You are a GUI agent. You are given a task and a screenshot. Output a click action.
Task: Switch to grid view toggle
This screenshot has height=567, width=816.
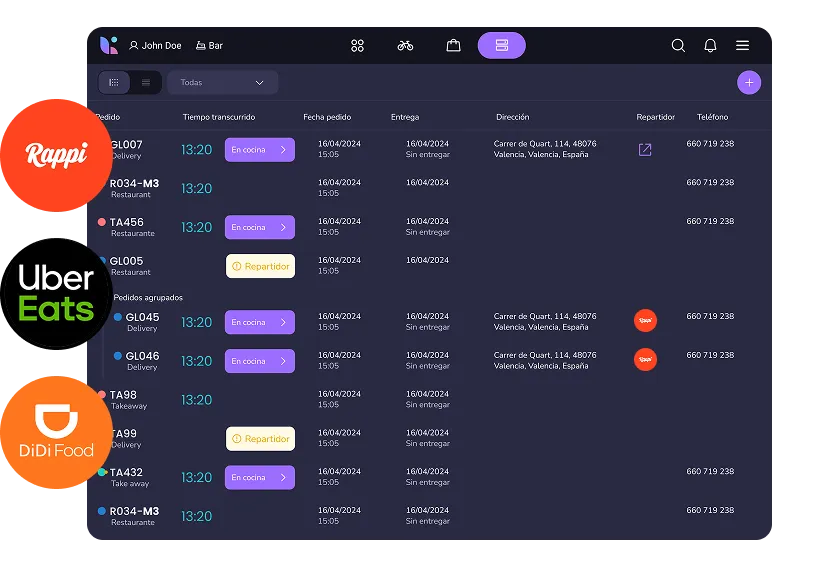click(x=114, y=82)
